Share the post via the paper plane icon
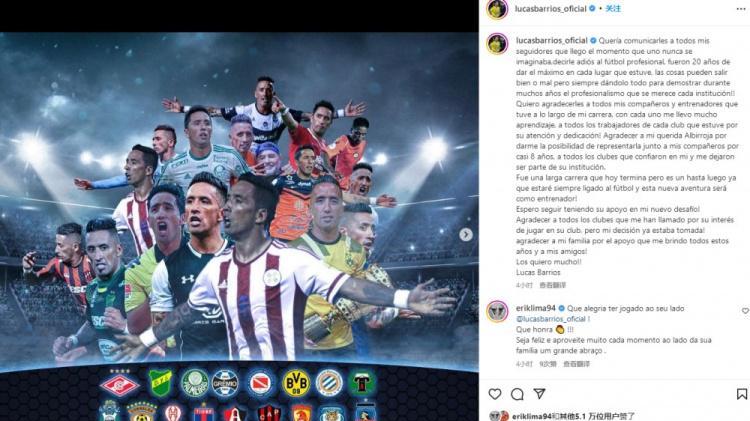 [540, 393]
